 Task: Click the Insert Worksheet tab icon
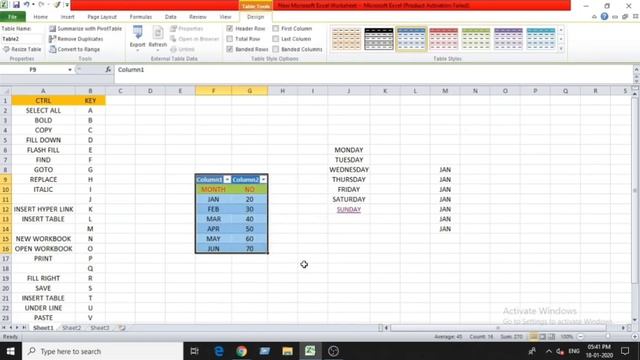tap(122, 328)
